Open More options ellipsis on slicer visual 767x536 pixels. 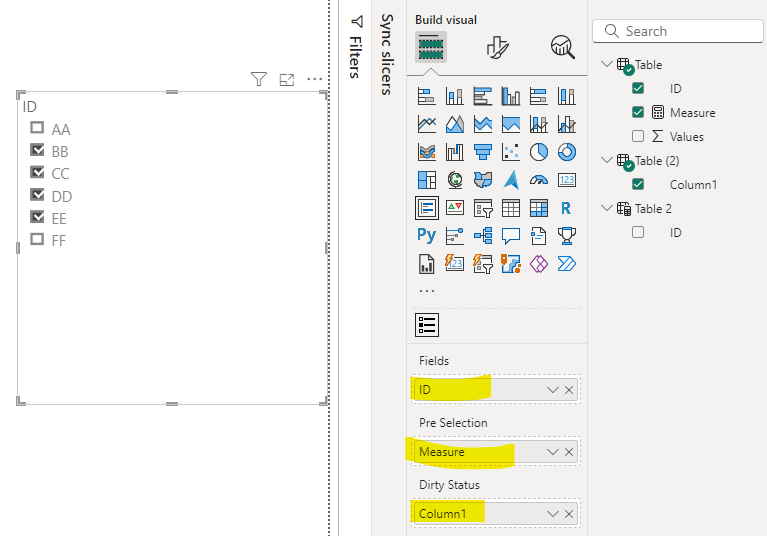(315, 79)
